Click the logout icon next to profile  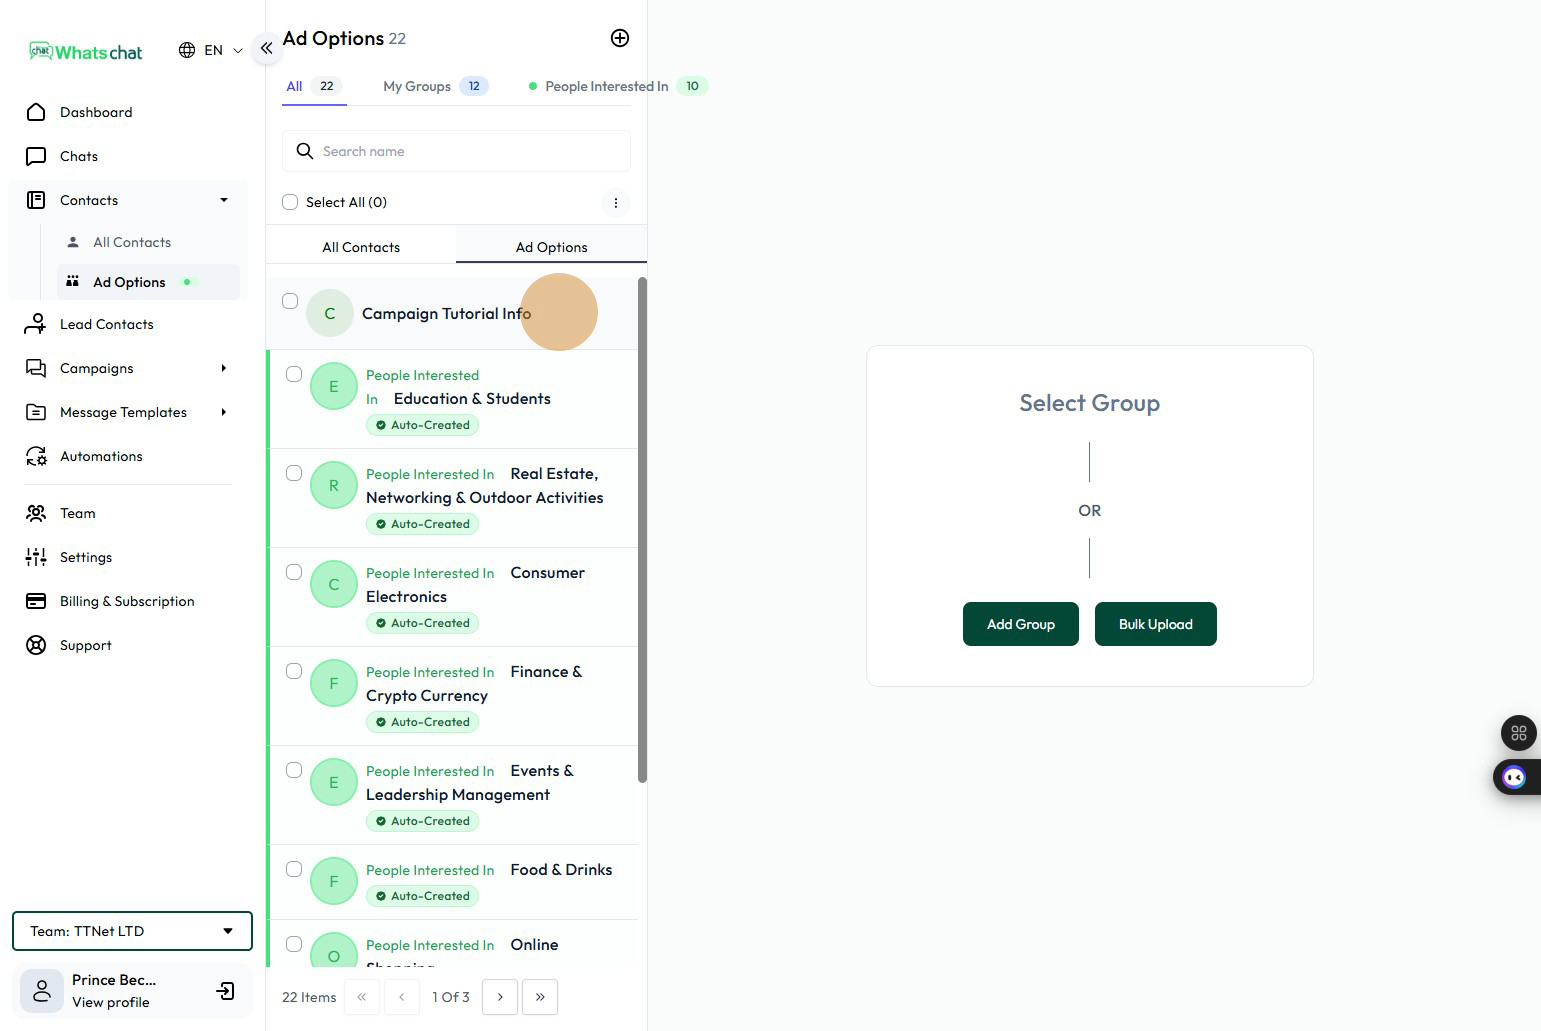click(226, 991)
